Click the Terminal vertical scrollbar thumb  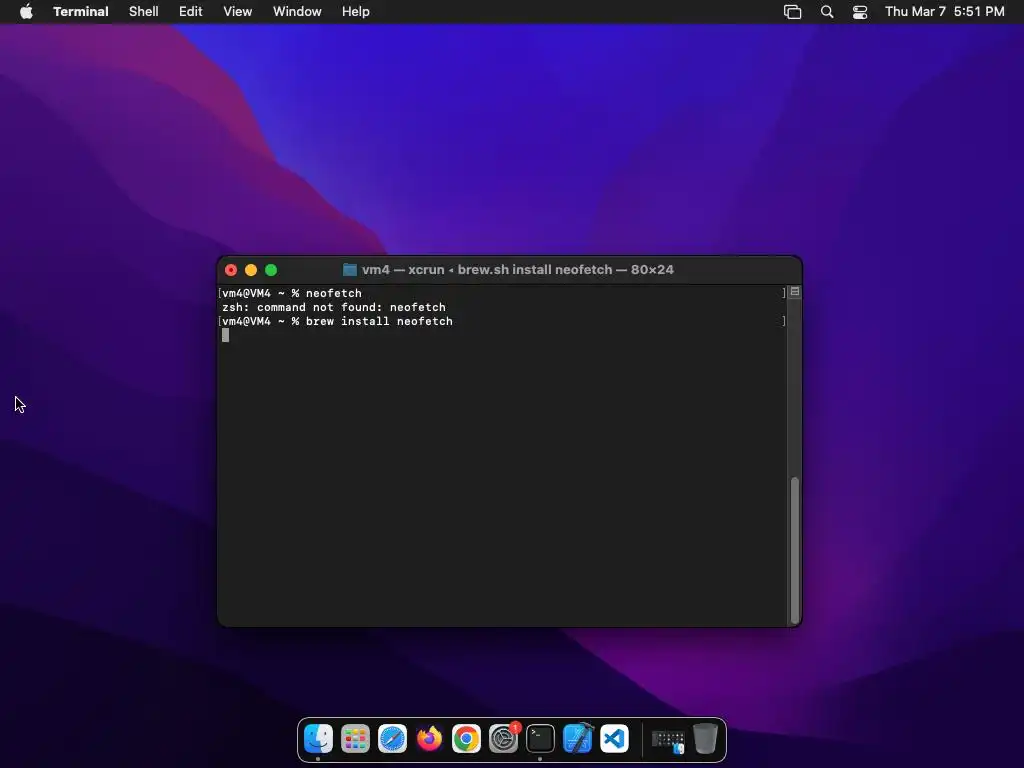(795, 550)
